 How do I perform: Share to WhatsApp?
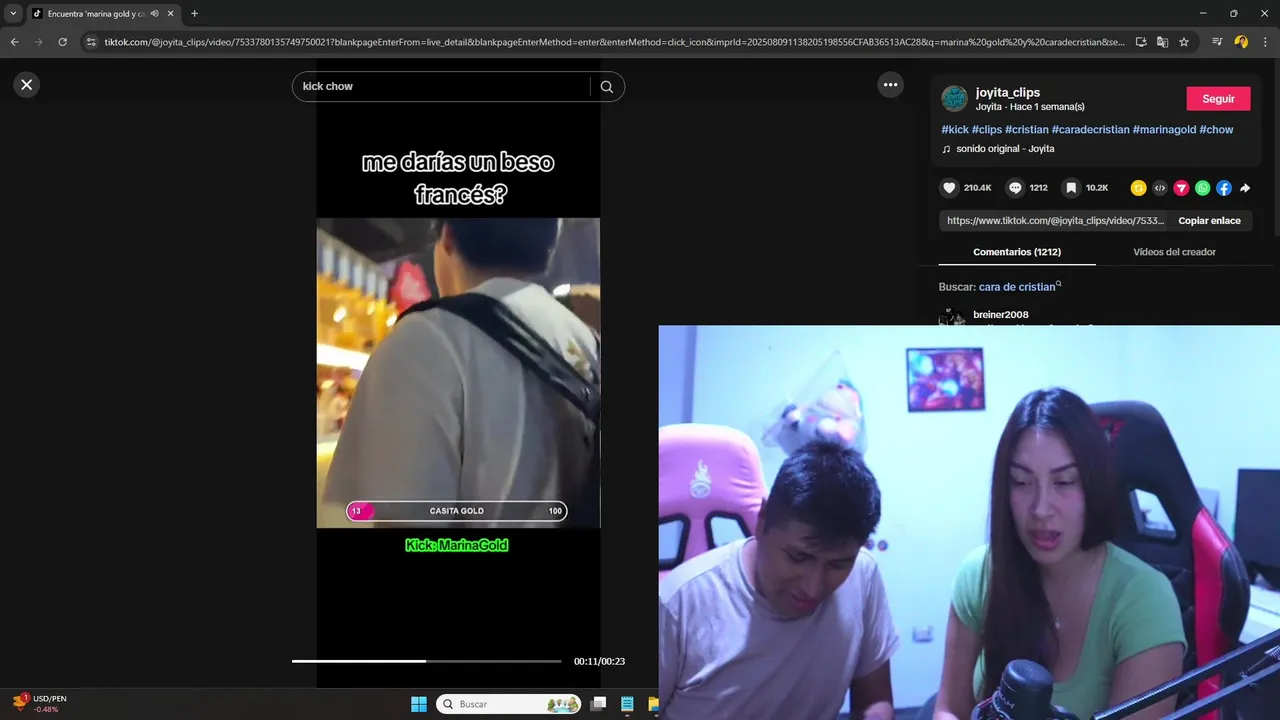(1202, 188)
